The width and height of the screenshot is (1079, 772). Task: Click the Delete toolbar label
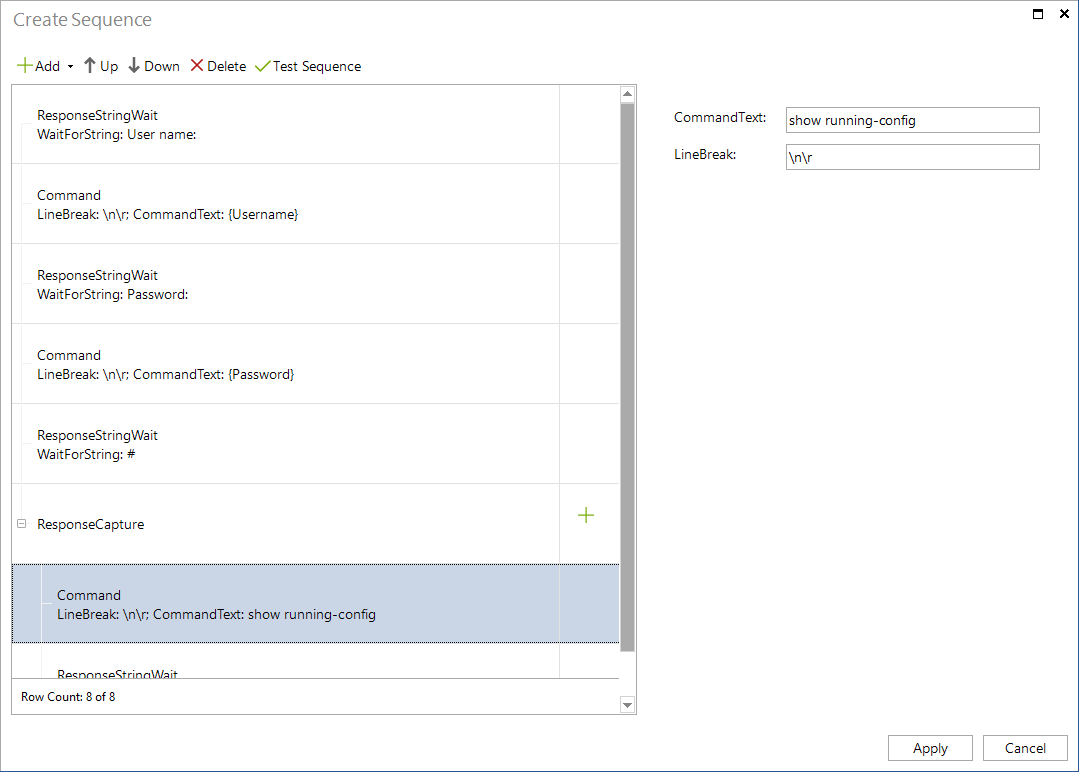(x=225, y=66)
